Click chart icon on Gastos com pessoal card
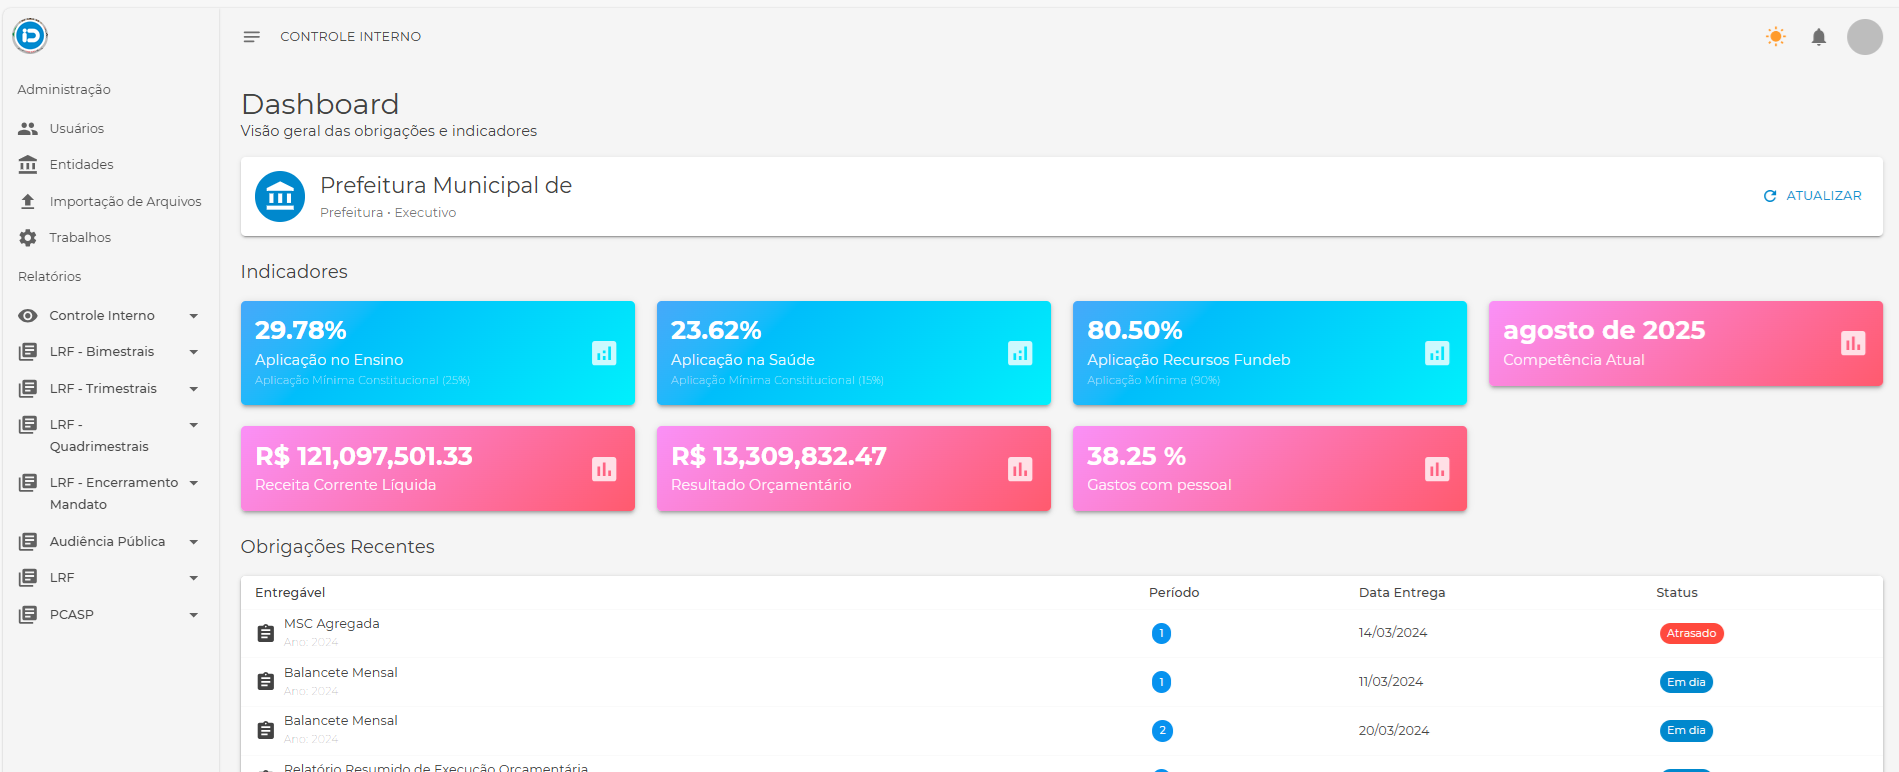Viewport: 1899px width, 772px height. coord(1436,469)
